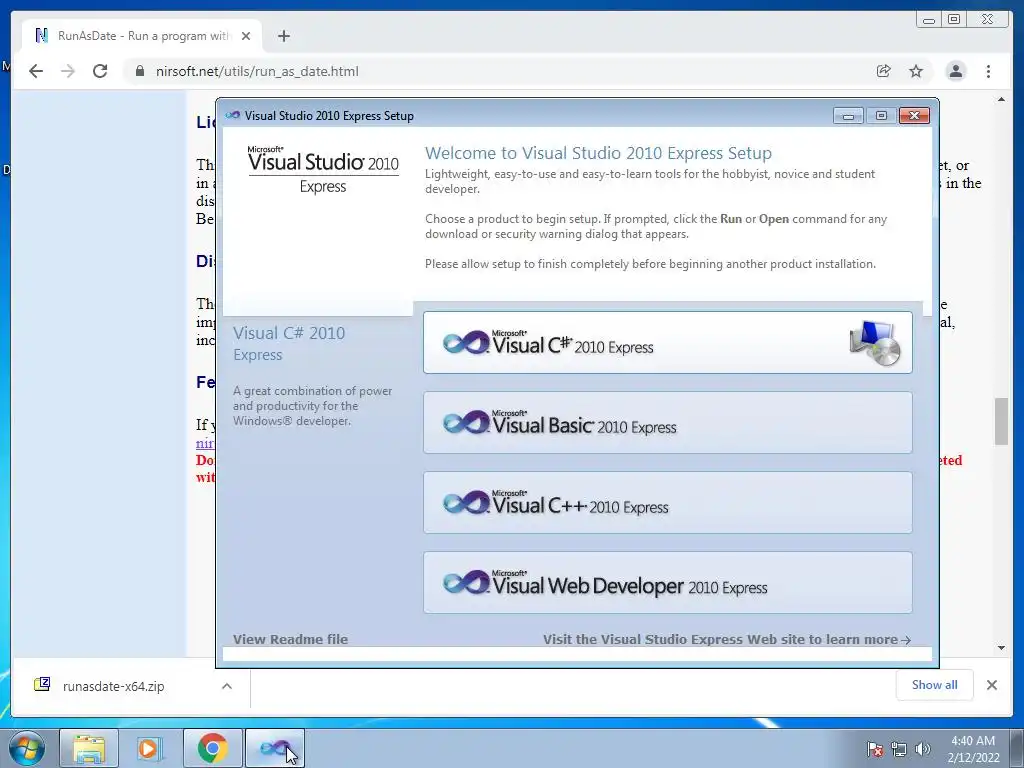Click the Welcome to Visual Studio heading
1024x768 pixels.
pyautogui.click(x=598, y=153)
